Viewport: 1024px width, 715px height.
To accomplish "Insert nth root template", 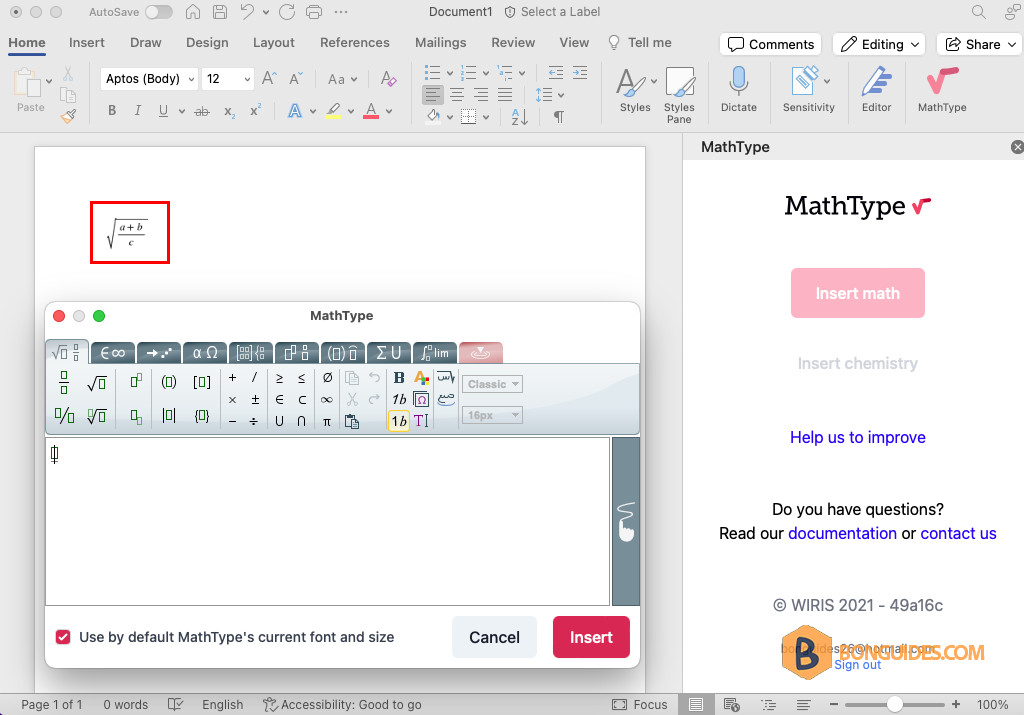I will coord(97,415).
